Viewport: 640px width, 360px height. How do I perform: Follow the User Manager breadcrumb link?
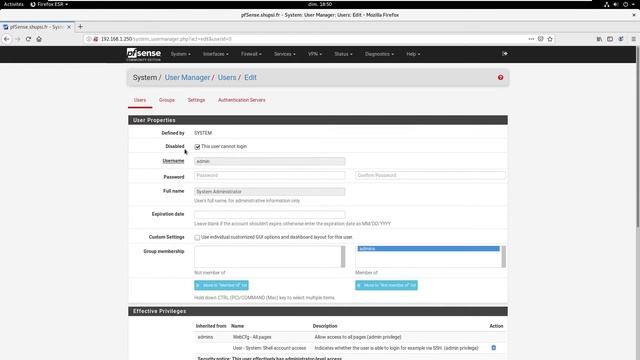click(x=187, y=78)
